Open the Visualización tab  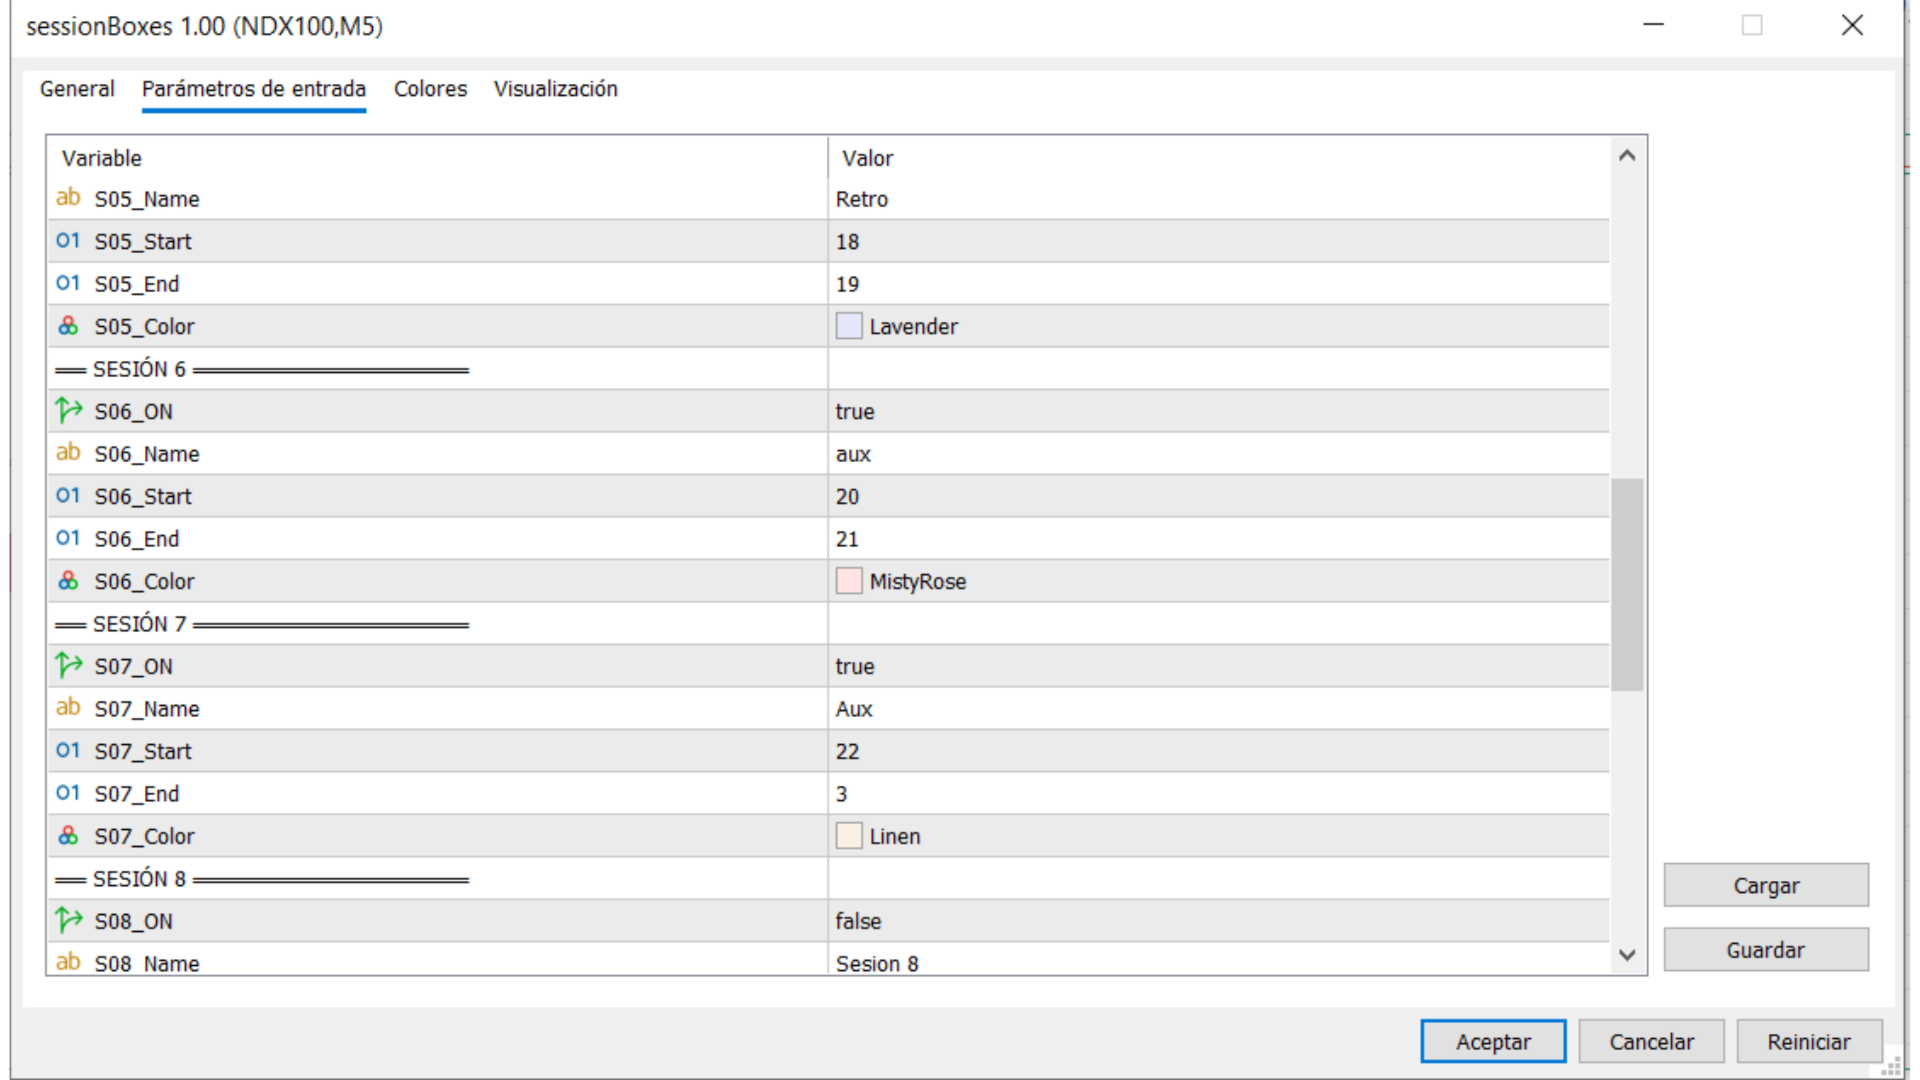[555, 89]
